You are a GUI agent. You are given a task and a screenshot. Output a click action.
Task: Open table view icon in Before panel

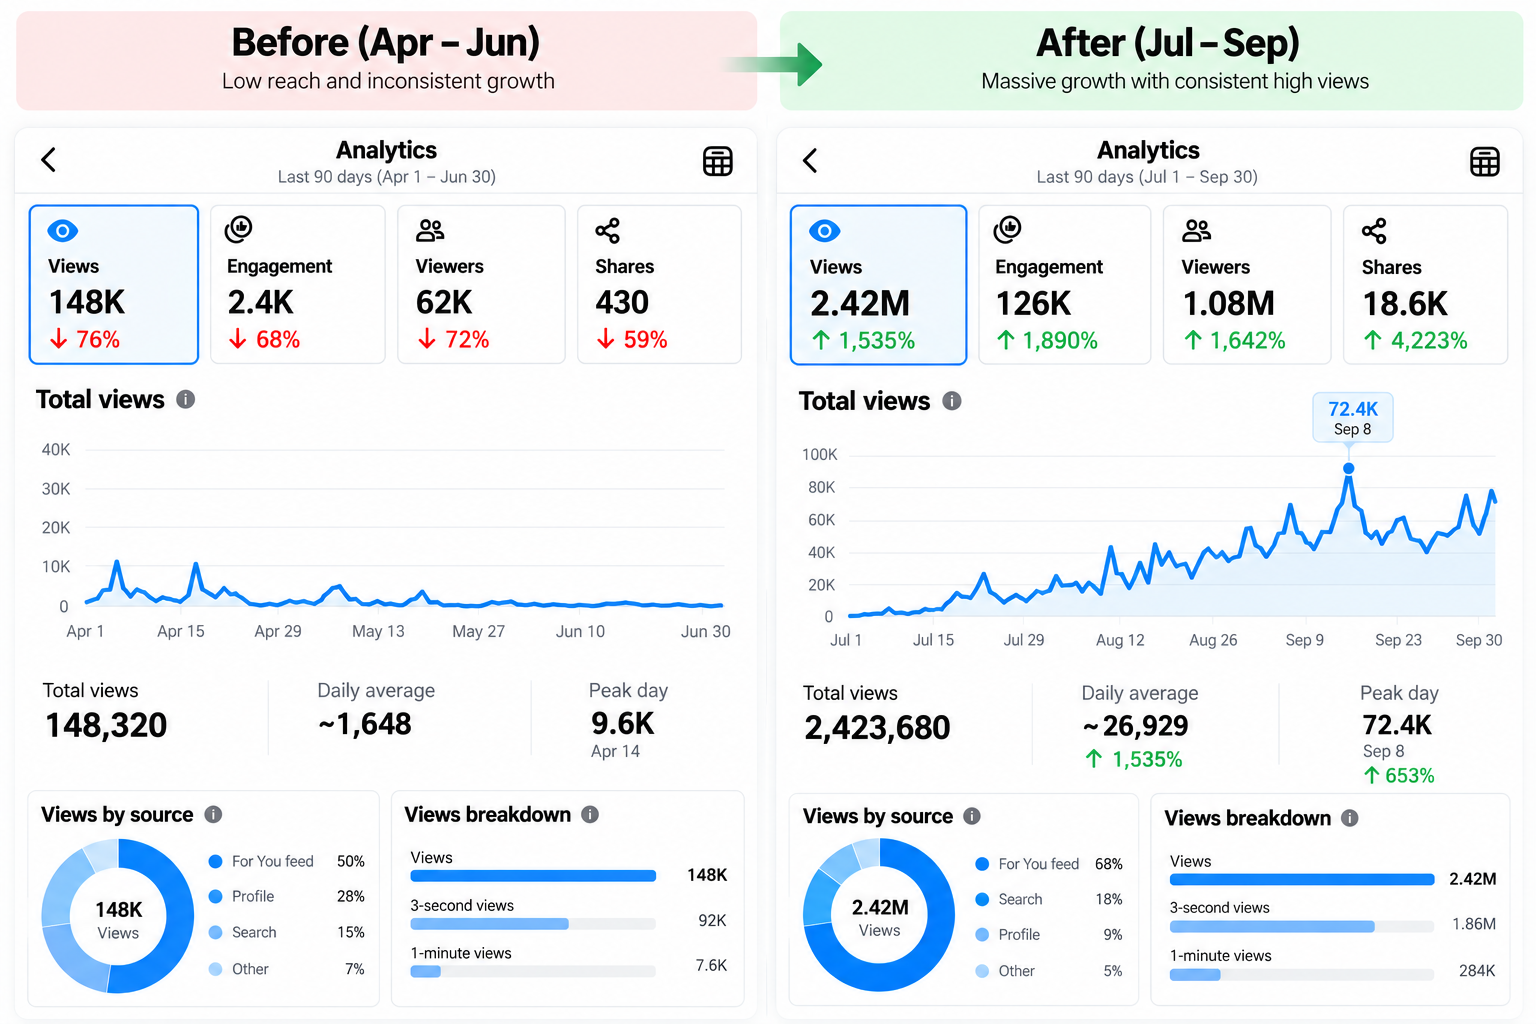718,161
